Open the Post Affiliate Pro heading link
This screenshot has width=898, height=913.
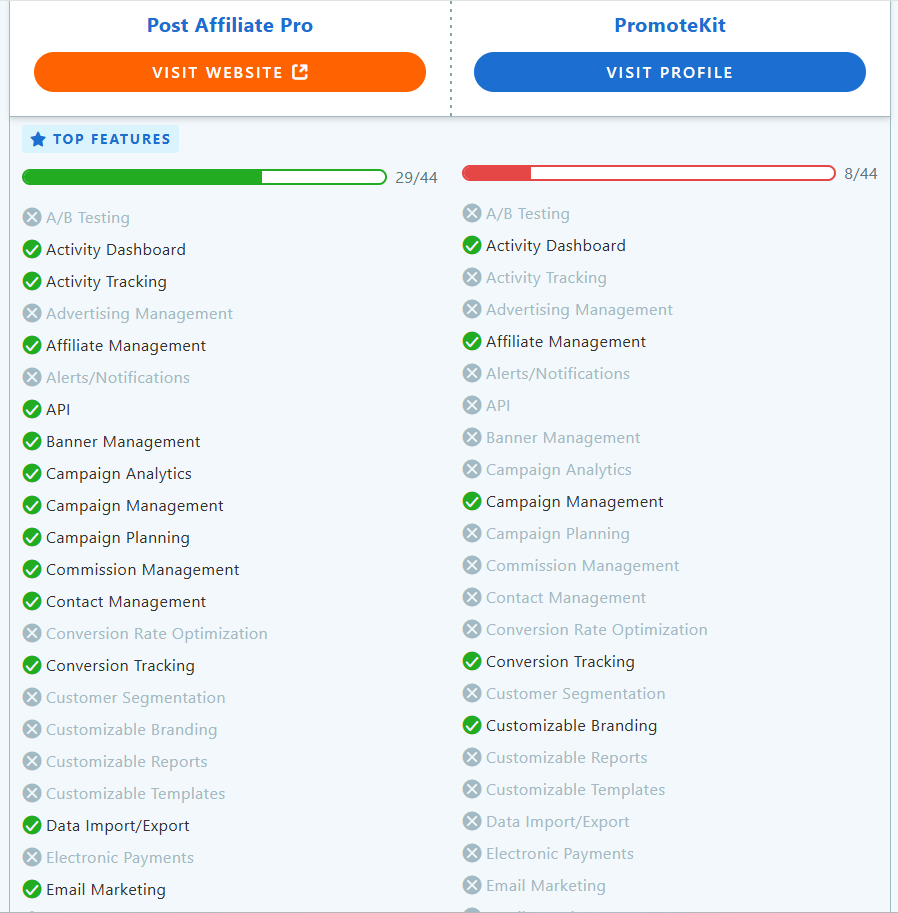point(229,25)
